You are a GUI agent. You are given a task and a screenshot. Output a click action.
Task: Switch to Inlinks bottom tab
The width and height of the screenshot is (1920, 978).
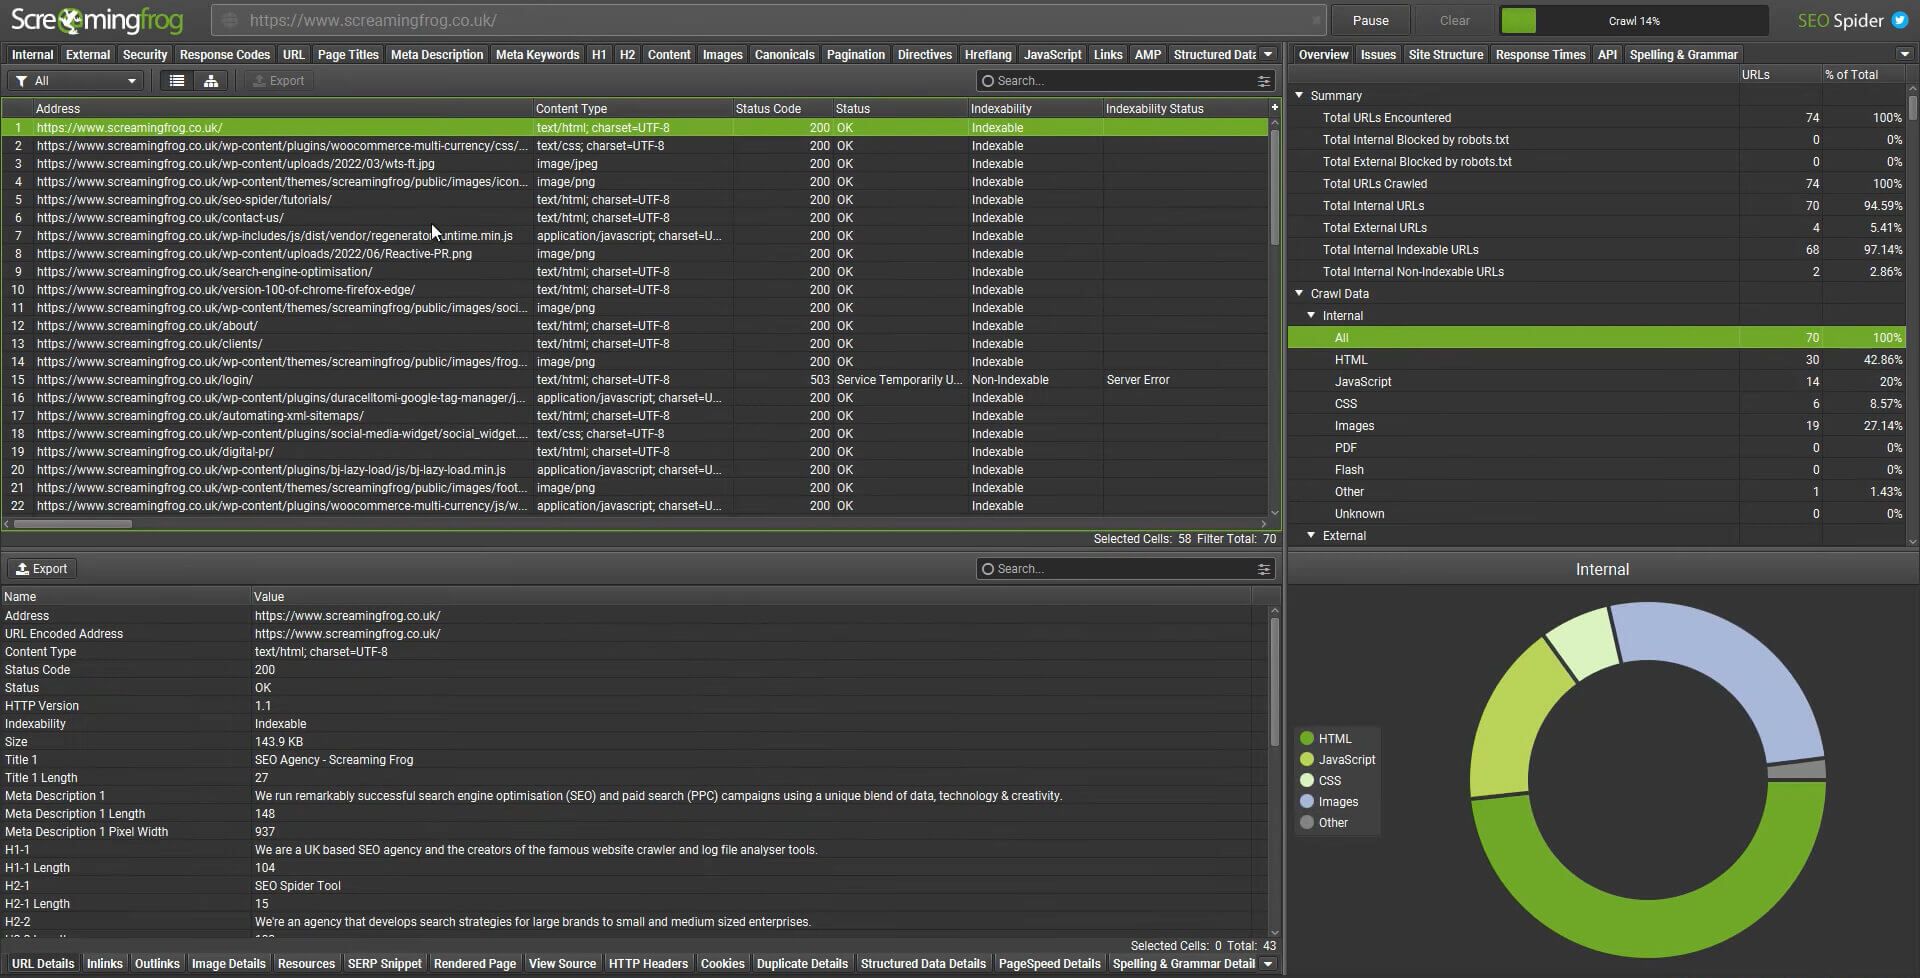coord(104,964)
